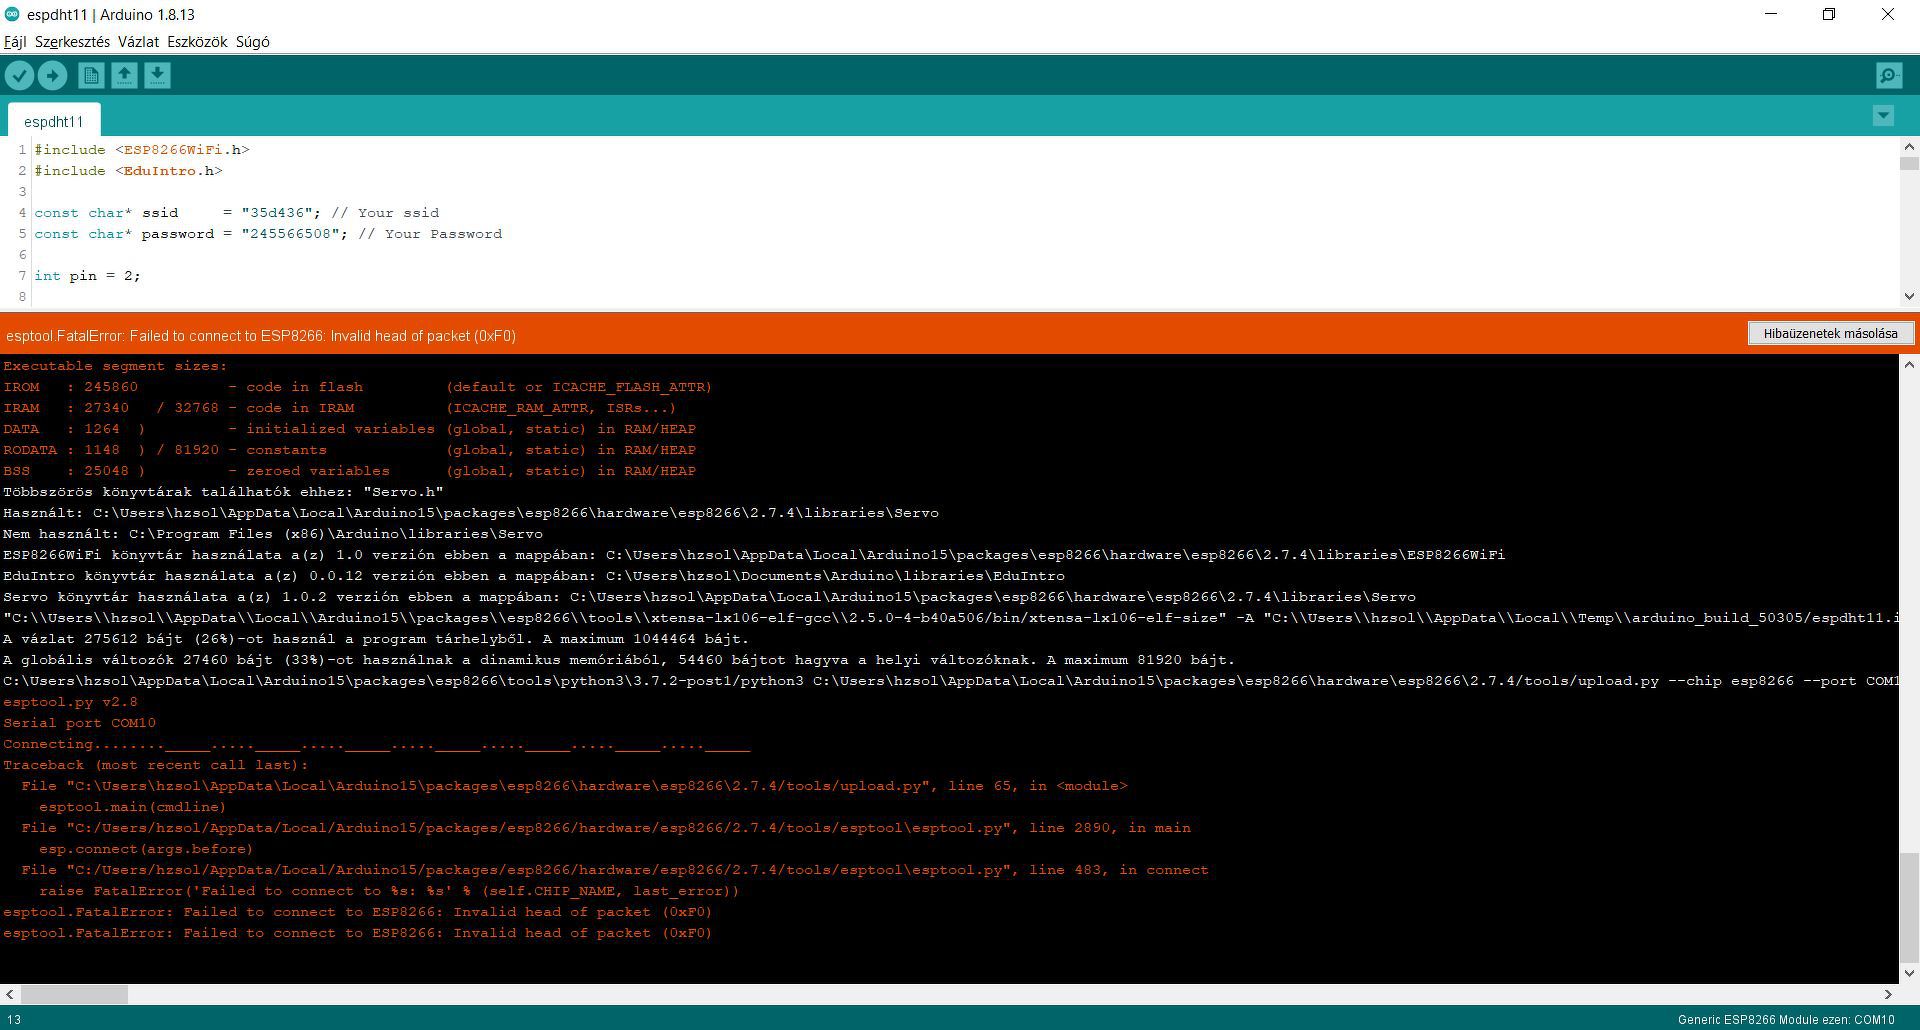Open the Eszközök menu
1920x1030 pixels.
(197, 42)
